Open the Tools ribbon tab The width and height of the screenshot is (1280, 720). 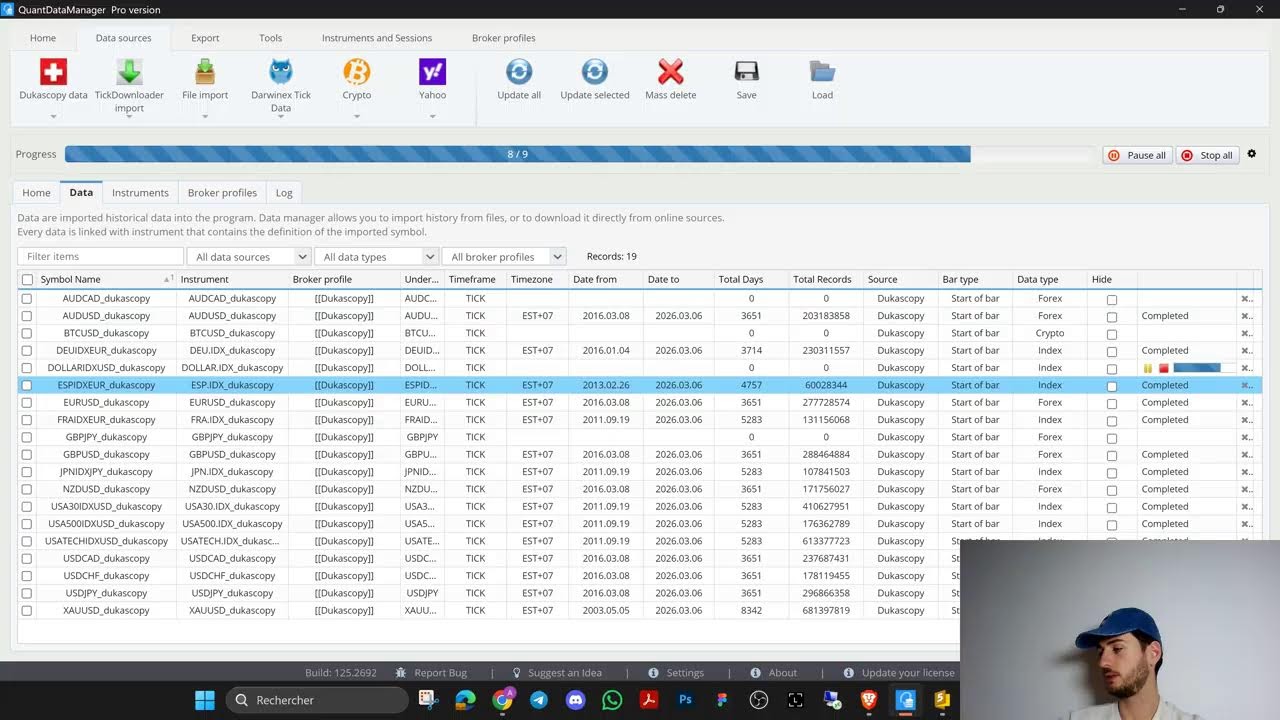coord(271,38)
